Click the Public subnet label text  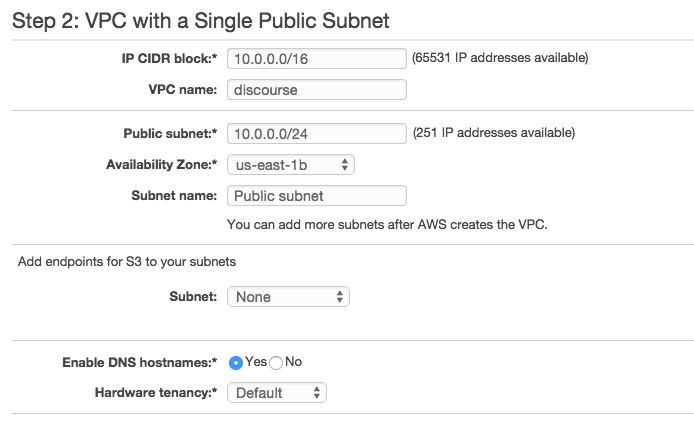[x=170, y=133]
